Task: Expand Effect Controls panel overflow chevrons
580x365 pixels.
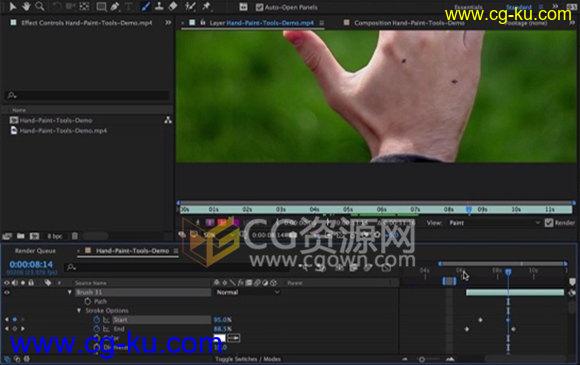Action: (x=168, y=23)
